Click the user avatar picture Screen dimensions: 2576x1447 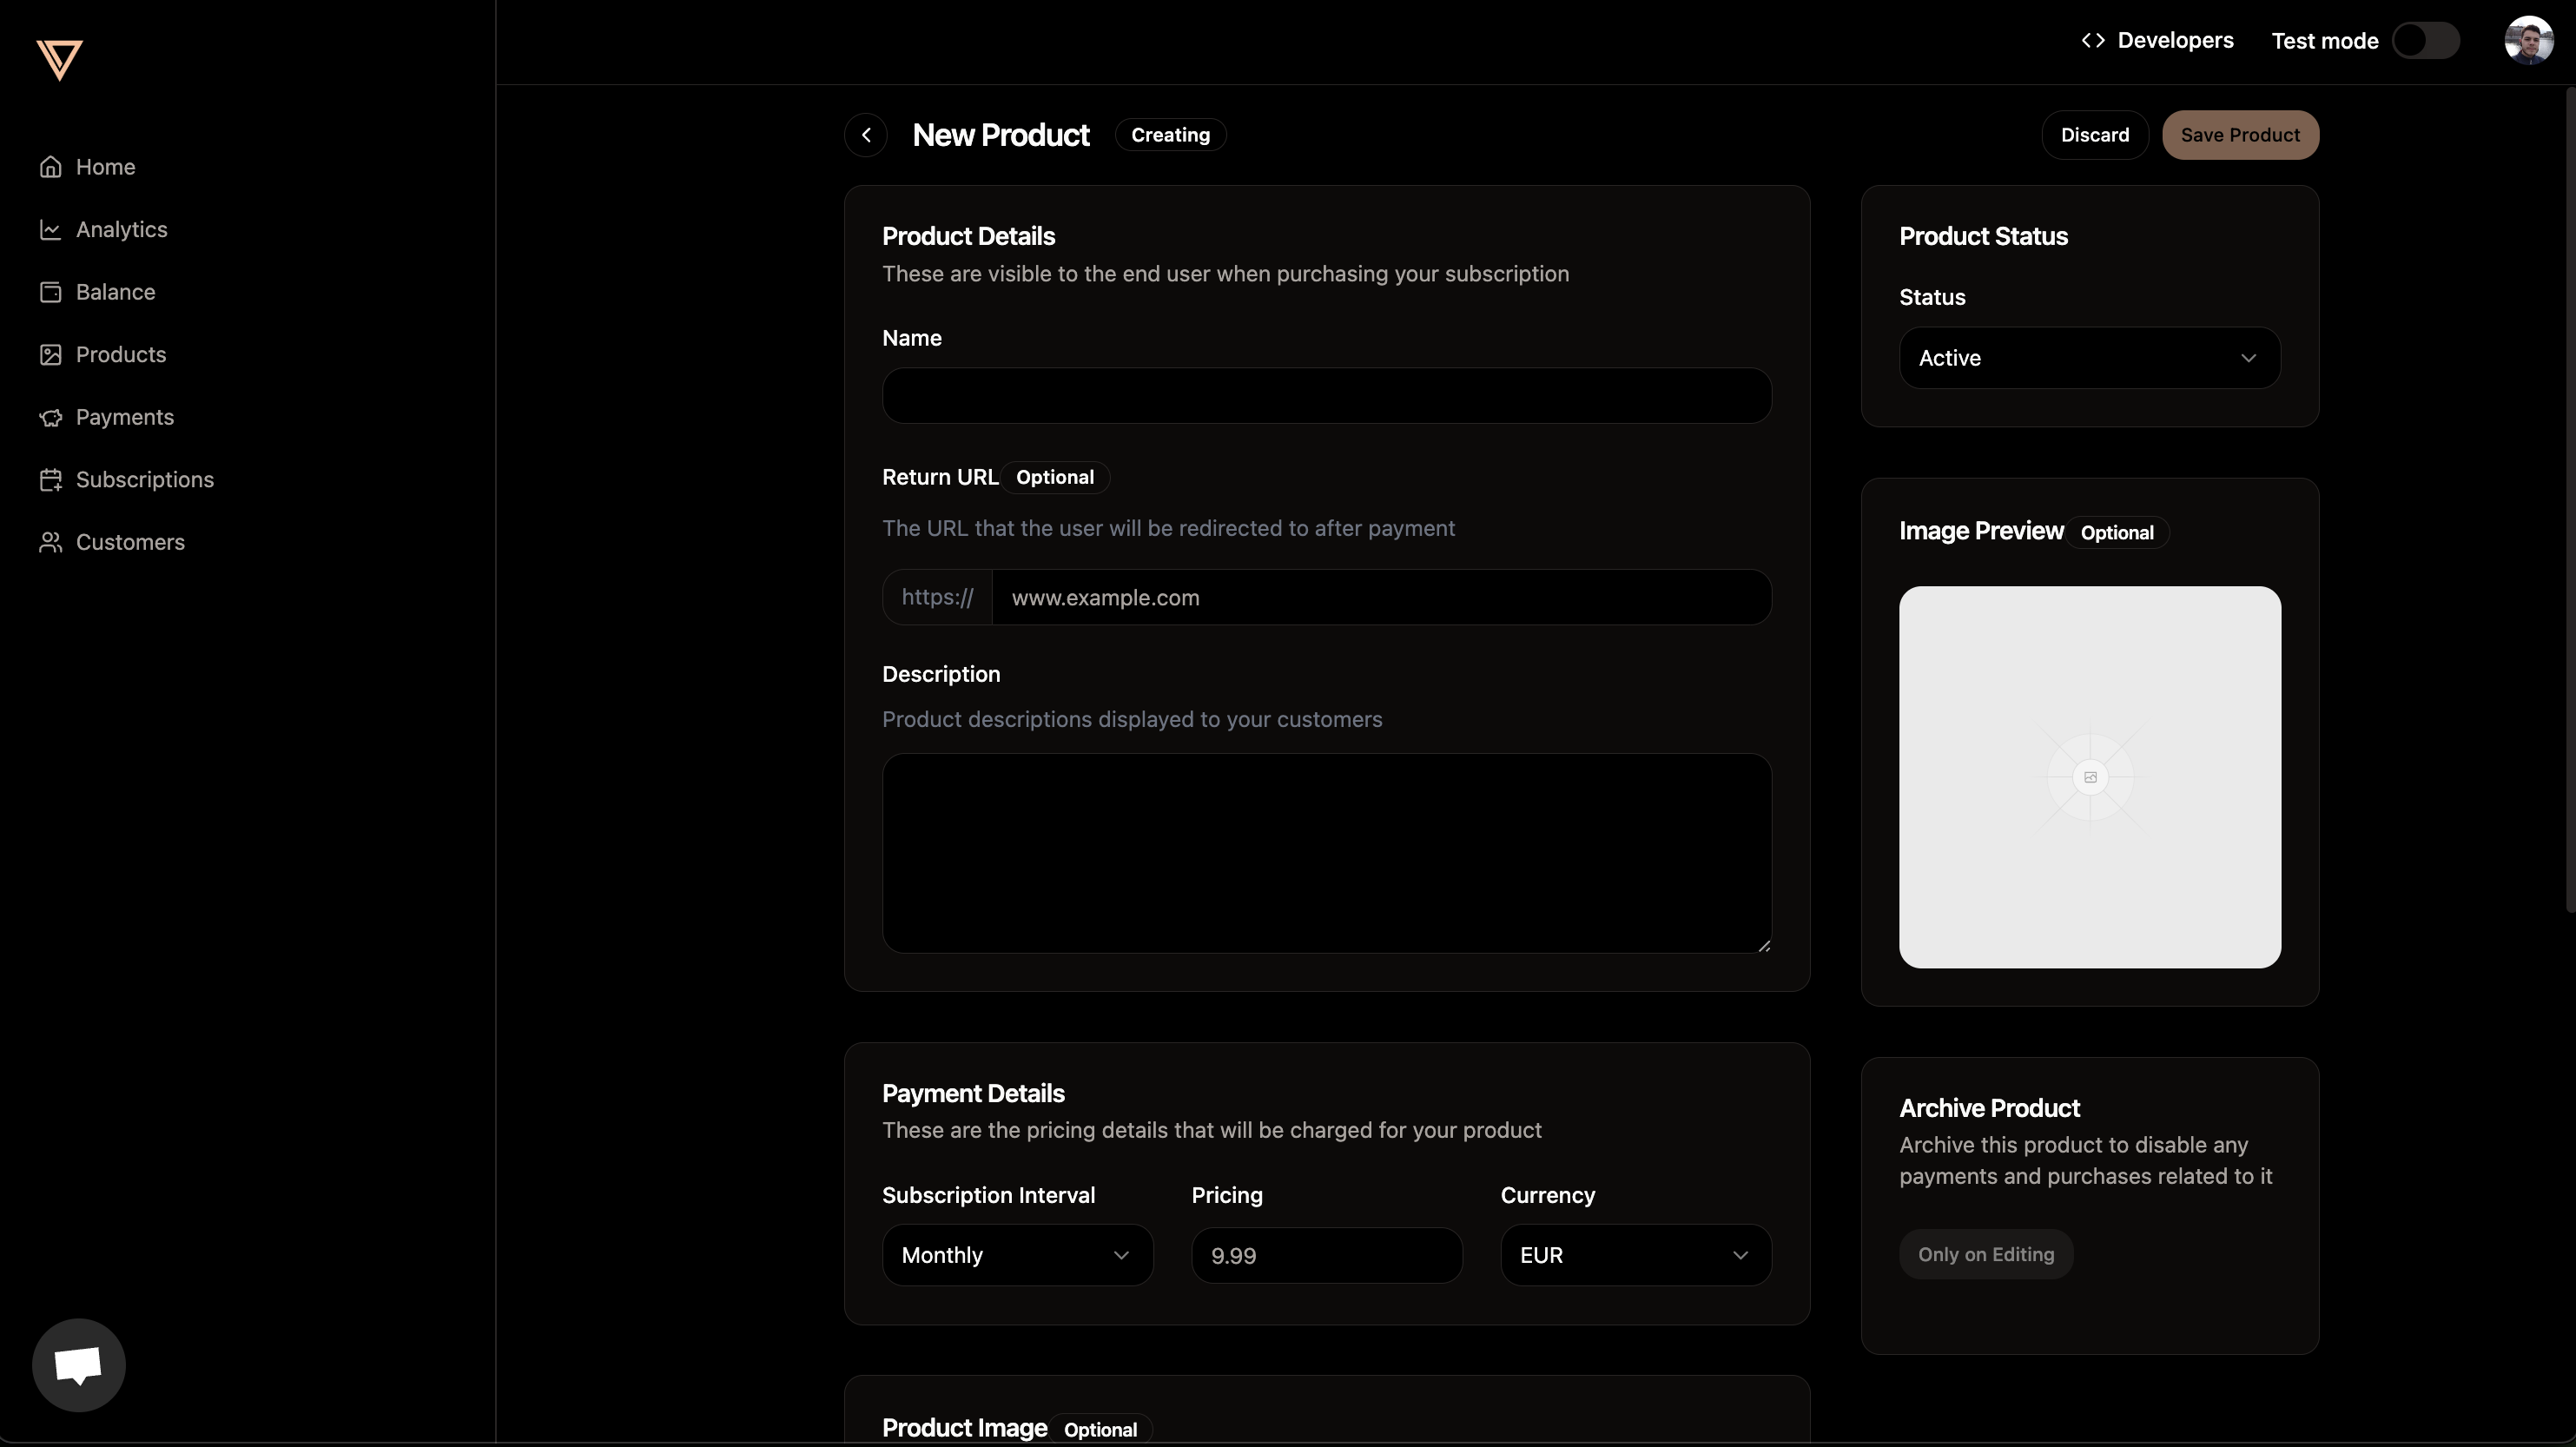point(2528,41)
